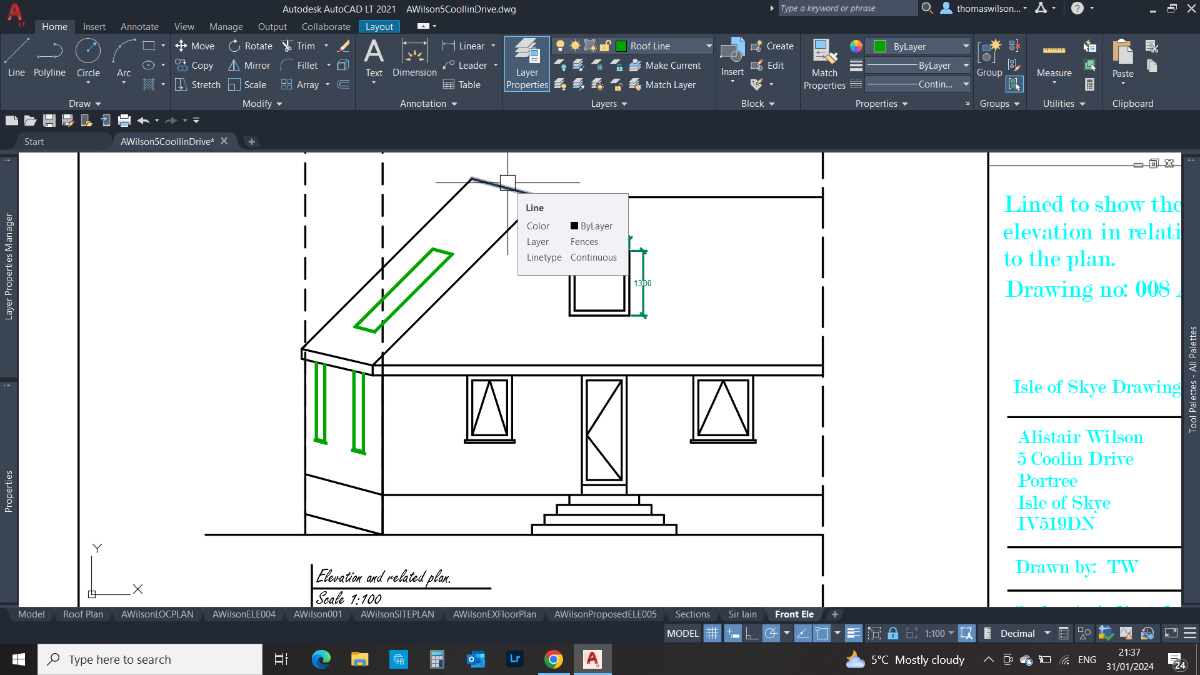Select the Circle tool
This screenshot has width=1200, height=675.
88,58
